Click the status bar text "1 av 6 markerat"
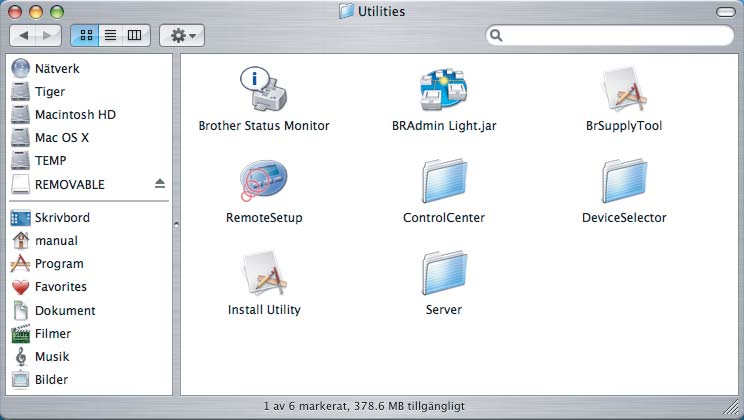This screenshot has height=420, width=744. [x=306, y=406]
